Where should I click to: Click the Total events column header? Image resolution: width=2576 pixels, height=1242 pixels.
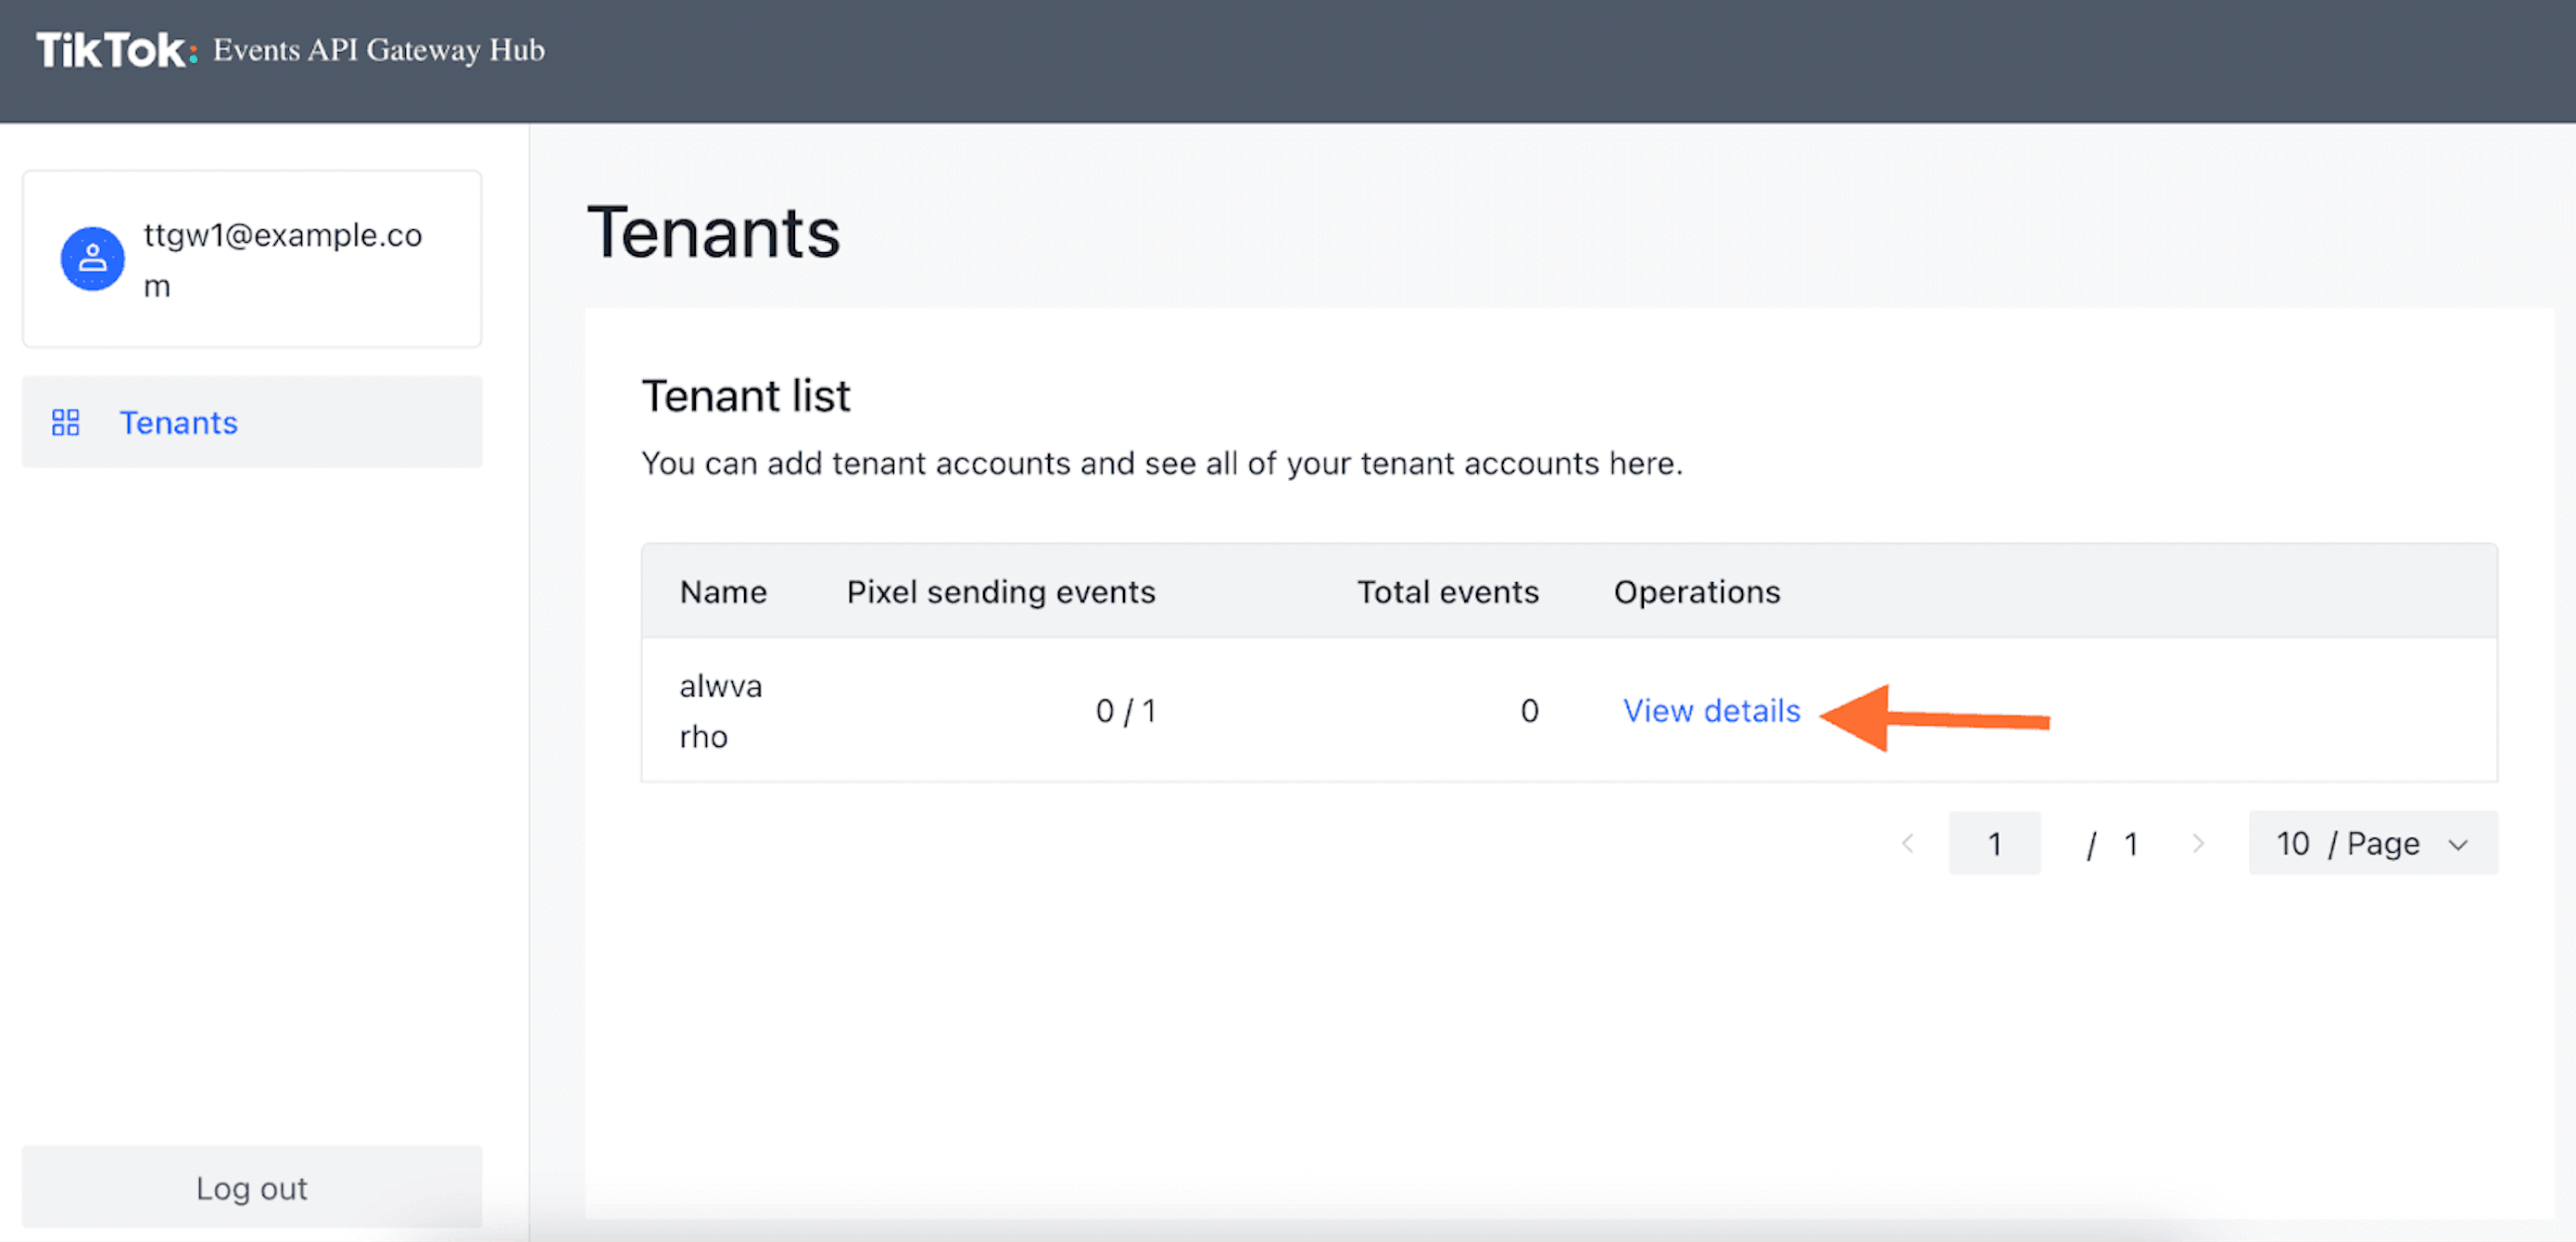1447,592
